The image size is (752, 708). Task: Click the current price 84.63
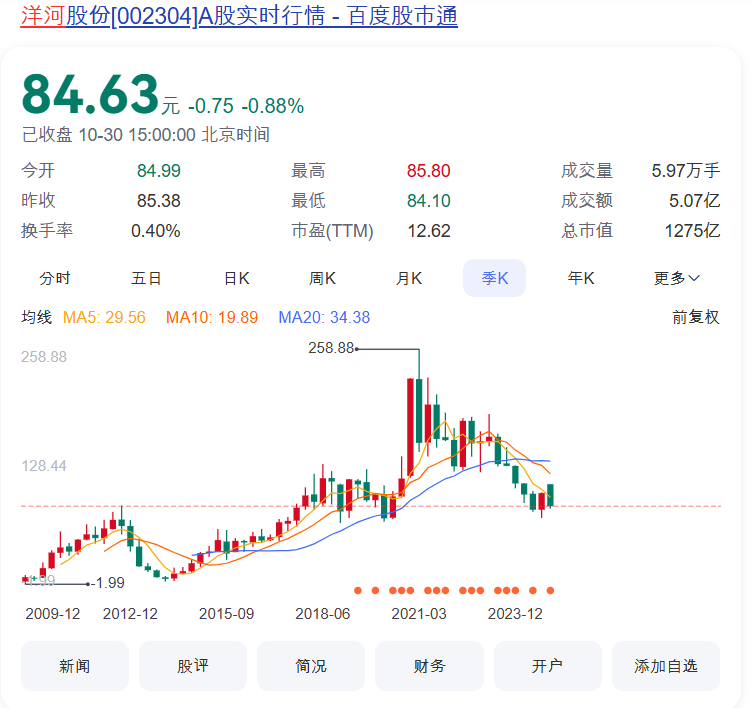90,94
